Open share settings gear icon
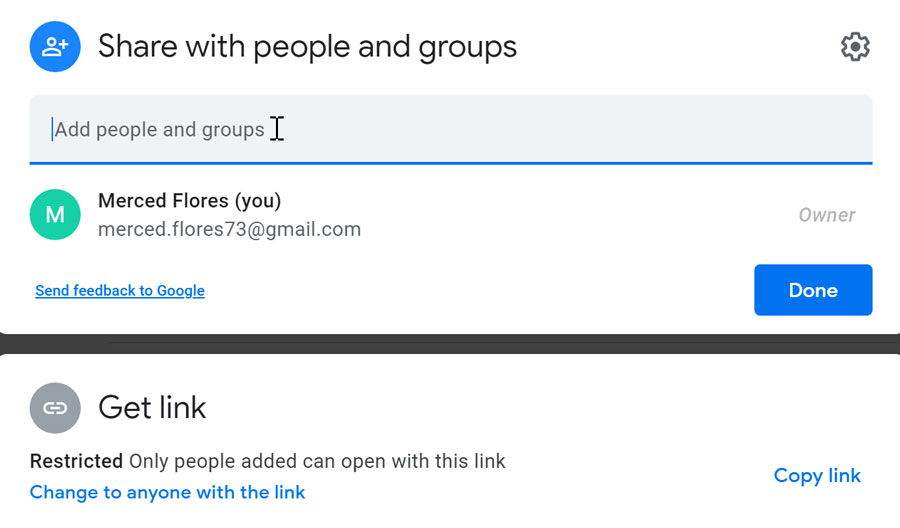 point(855,46)
